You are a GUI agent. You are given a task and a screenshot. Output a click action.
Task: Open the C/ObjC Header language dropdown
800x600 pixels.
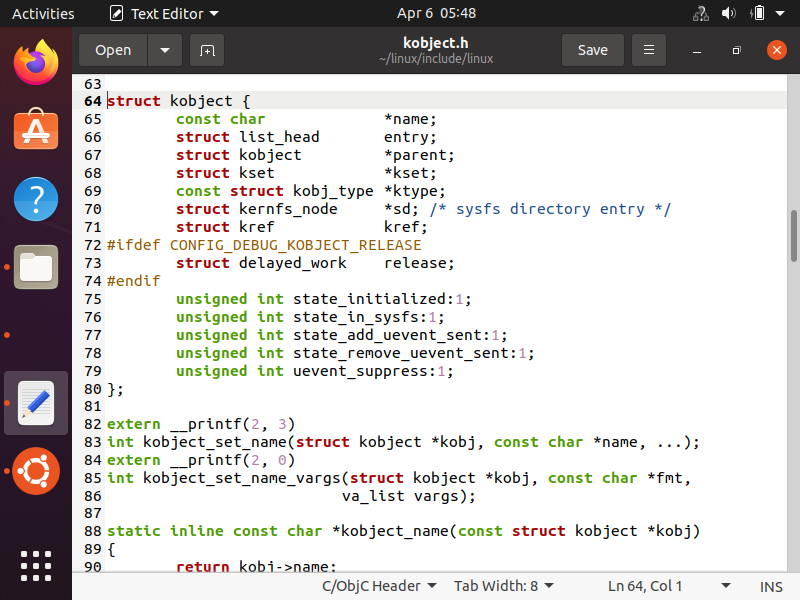coord(378,586)
